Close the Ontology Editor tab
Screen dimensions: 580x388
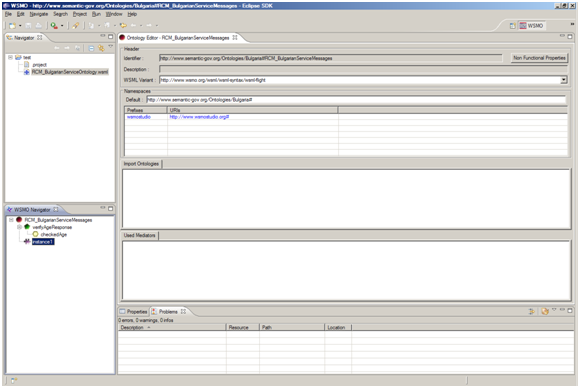pyautogui.click(x=235, y=38)
